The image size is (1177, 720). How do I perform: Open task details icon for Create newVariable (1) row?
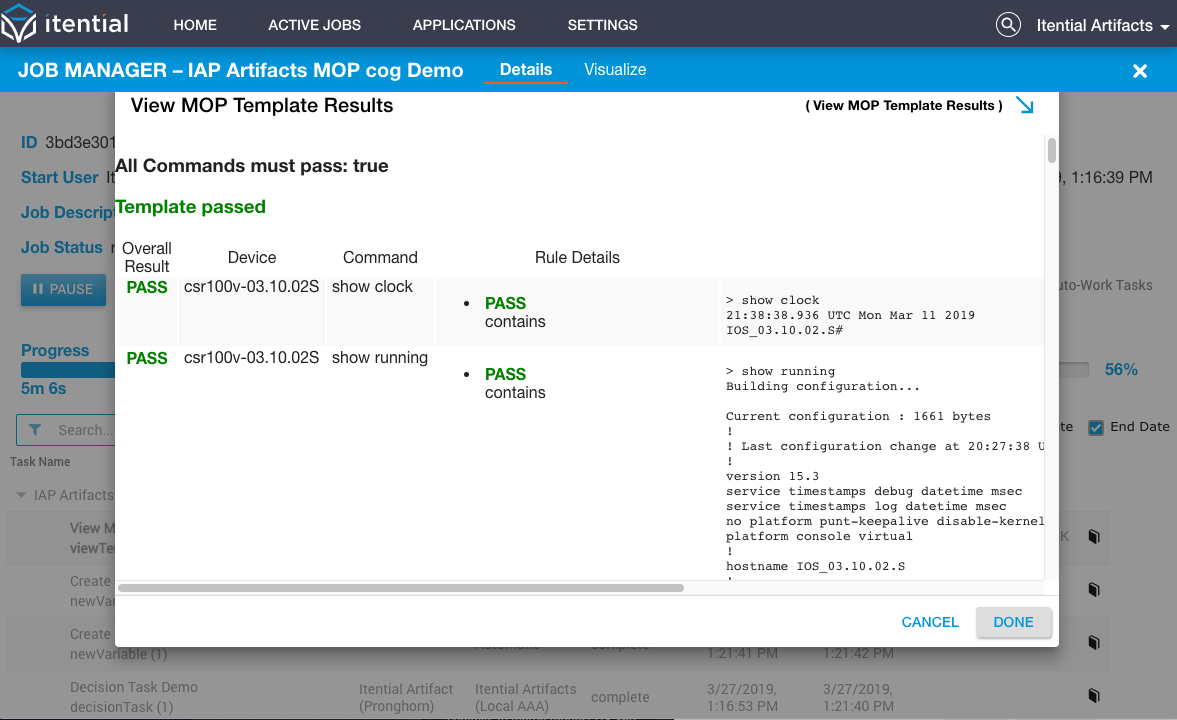(1094, 643)
